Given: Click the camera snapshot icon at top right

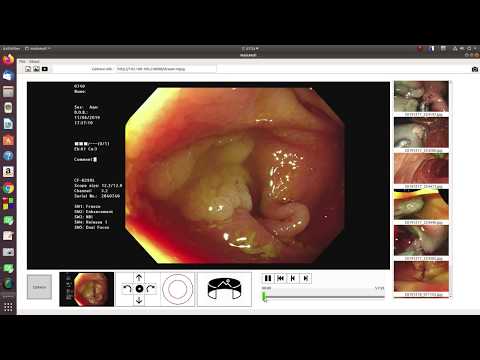Looking at the screenshot, I should tap(475, 69).
